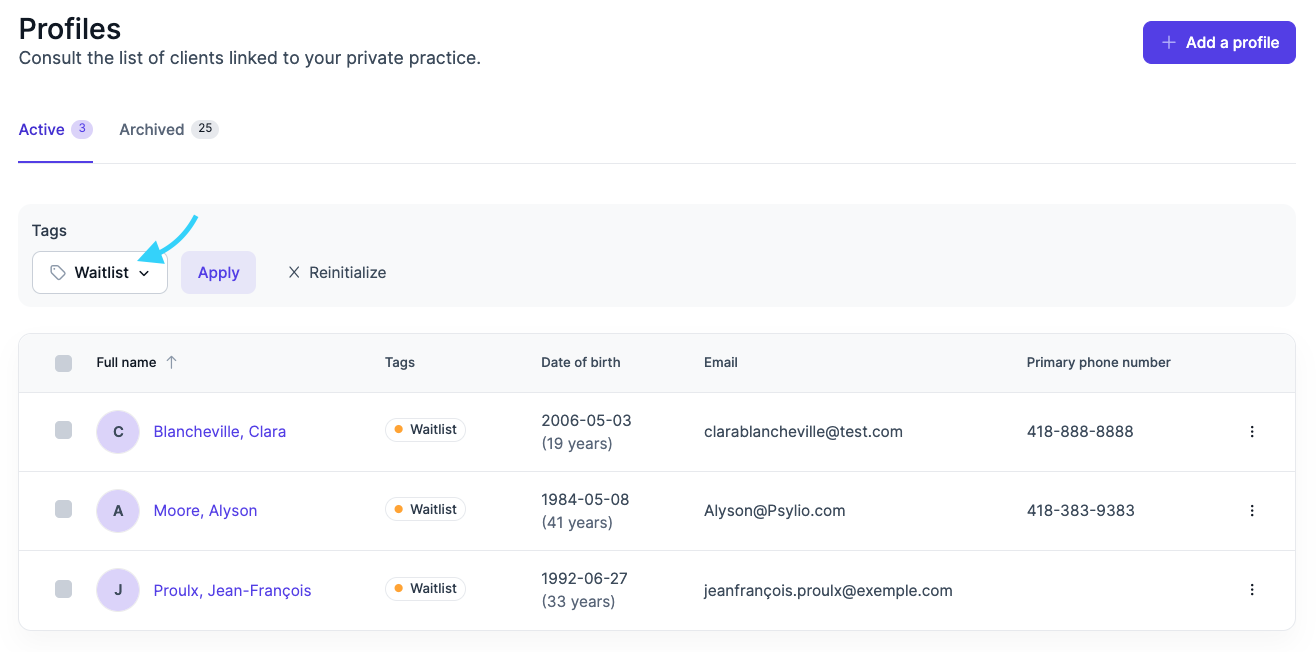Click the X icon beside Reinitialize
Image resolution: width=1316 pixels, height=652 pixels.
click(x=294, y=272)
